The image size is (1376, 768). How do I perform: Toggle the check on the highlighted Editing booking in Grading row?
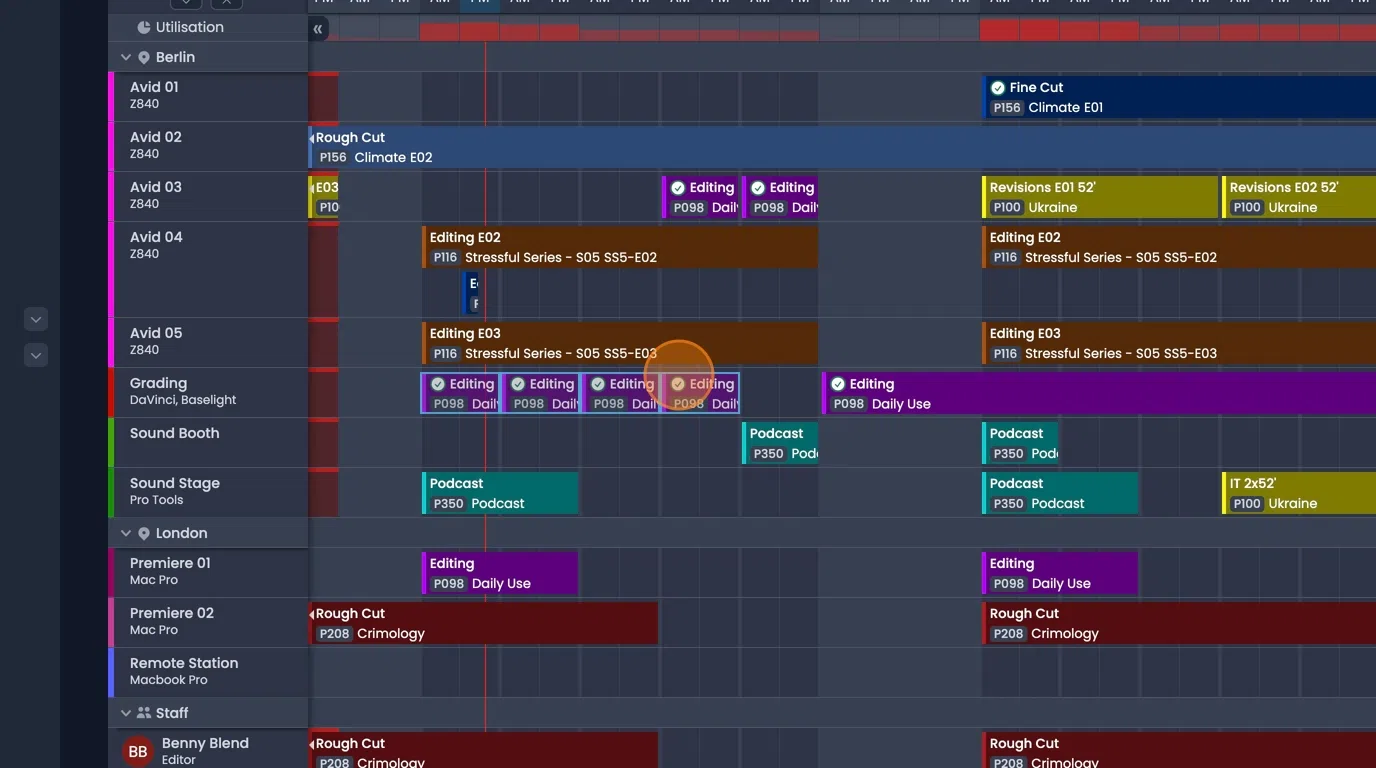(x=679, y=383)
